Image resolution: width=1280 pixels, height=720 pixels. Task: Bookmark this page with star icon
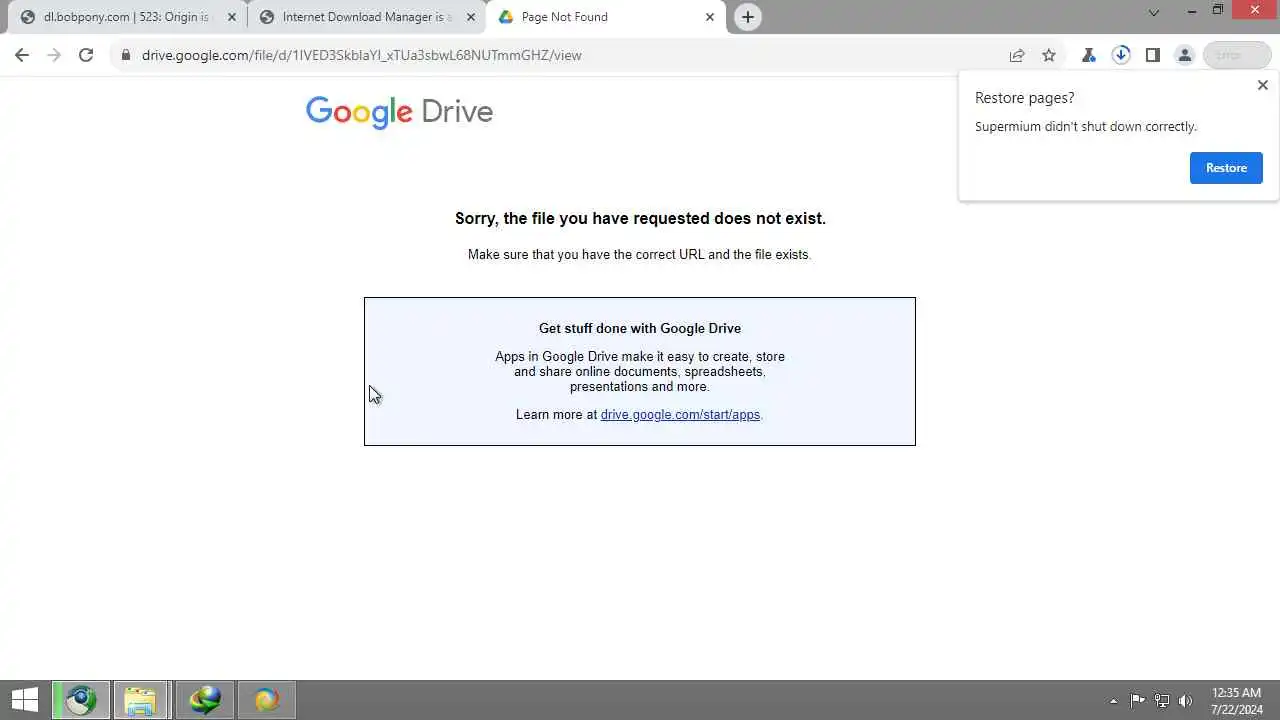pos(1049,55)
